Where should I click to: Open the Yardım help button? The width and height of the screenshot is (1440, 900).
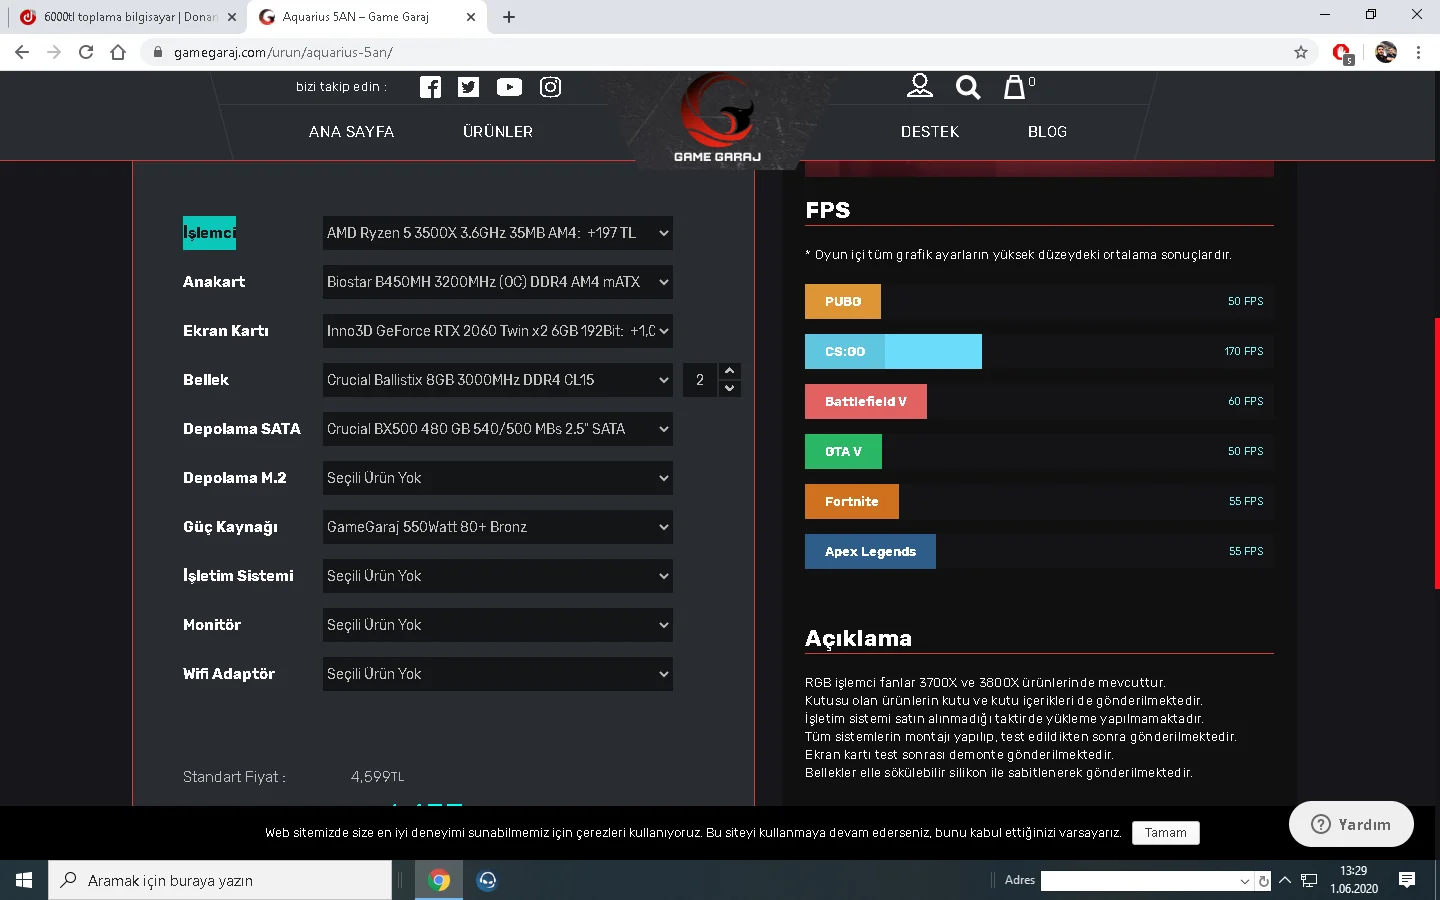(1351, 824)
